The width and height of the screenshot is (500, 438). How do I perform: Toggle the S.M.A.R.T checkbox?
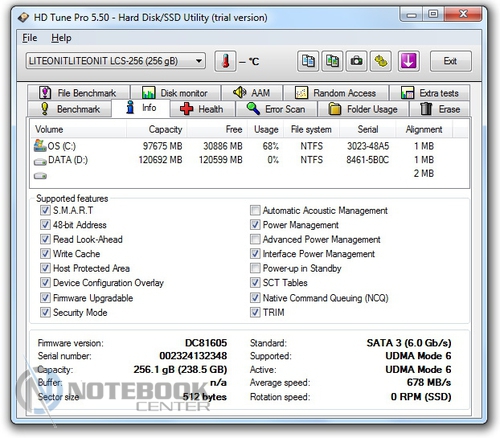[x=45, y=210]
